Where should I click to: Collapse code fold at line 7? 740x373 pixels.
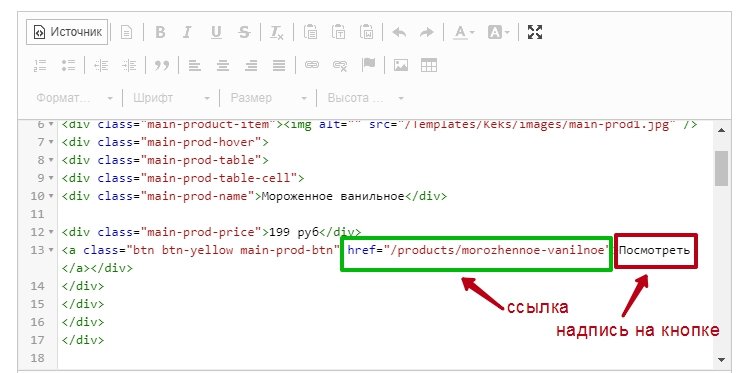pyautogui.click(x=51, y=142)
